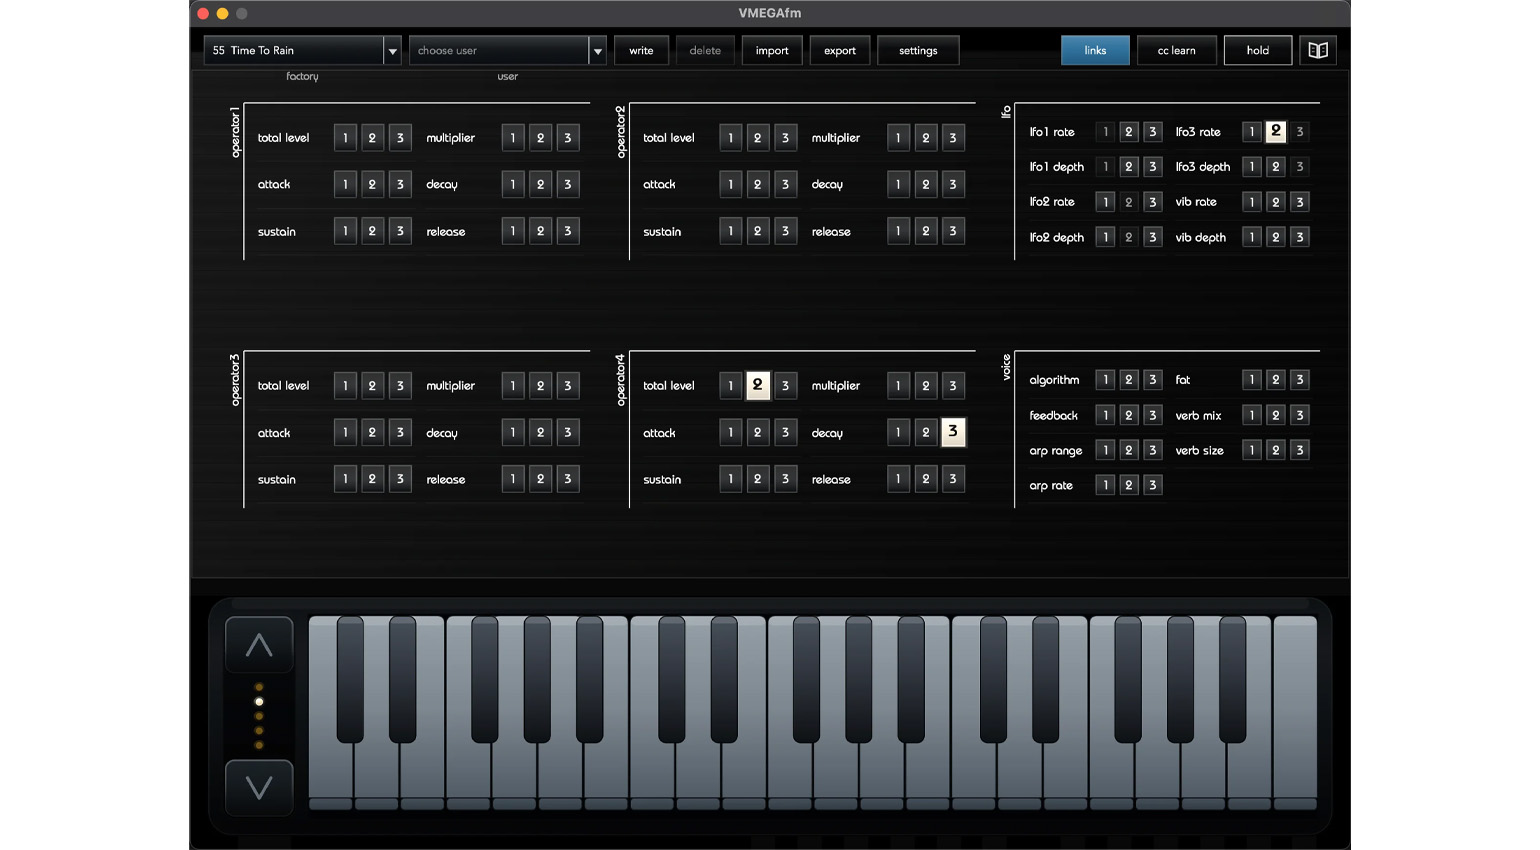
Task: Toggle link 2 for operator1 release
Action: [x=540, y=231]
